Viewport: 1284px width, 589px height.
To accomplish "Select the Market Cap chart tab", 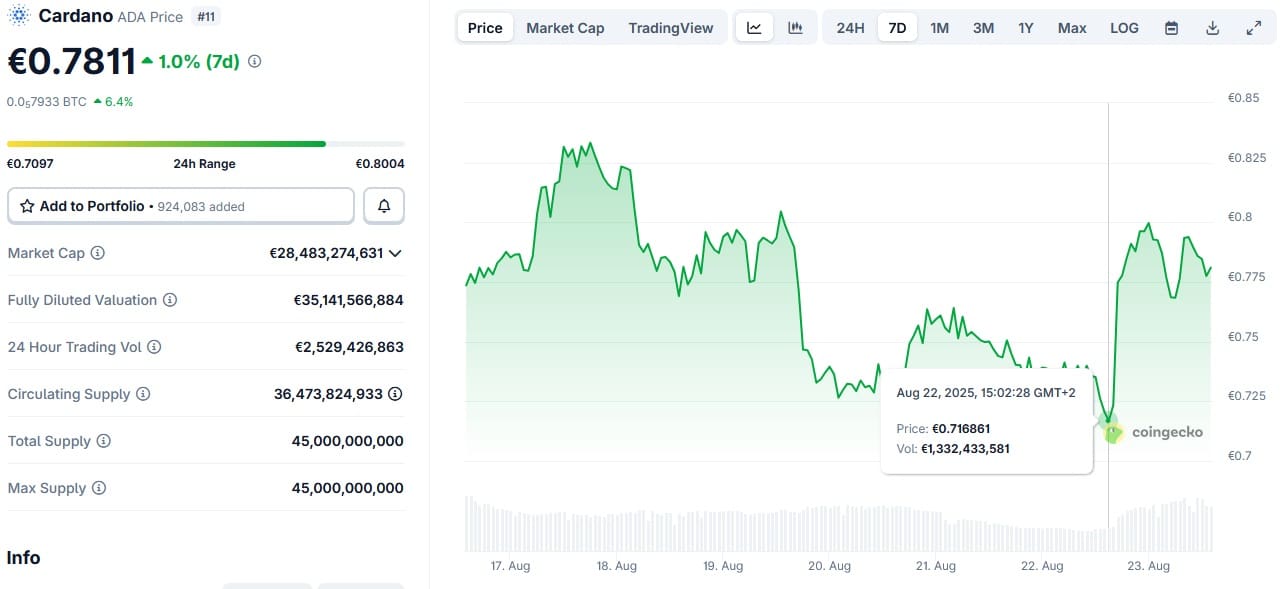I will 565,28.
